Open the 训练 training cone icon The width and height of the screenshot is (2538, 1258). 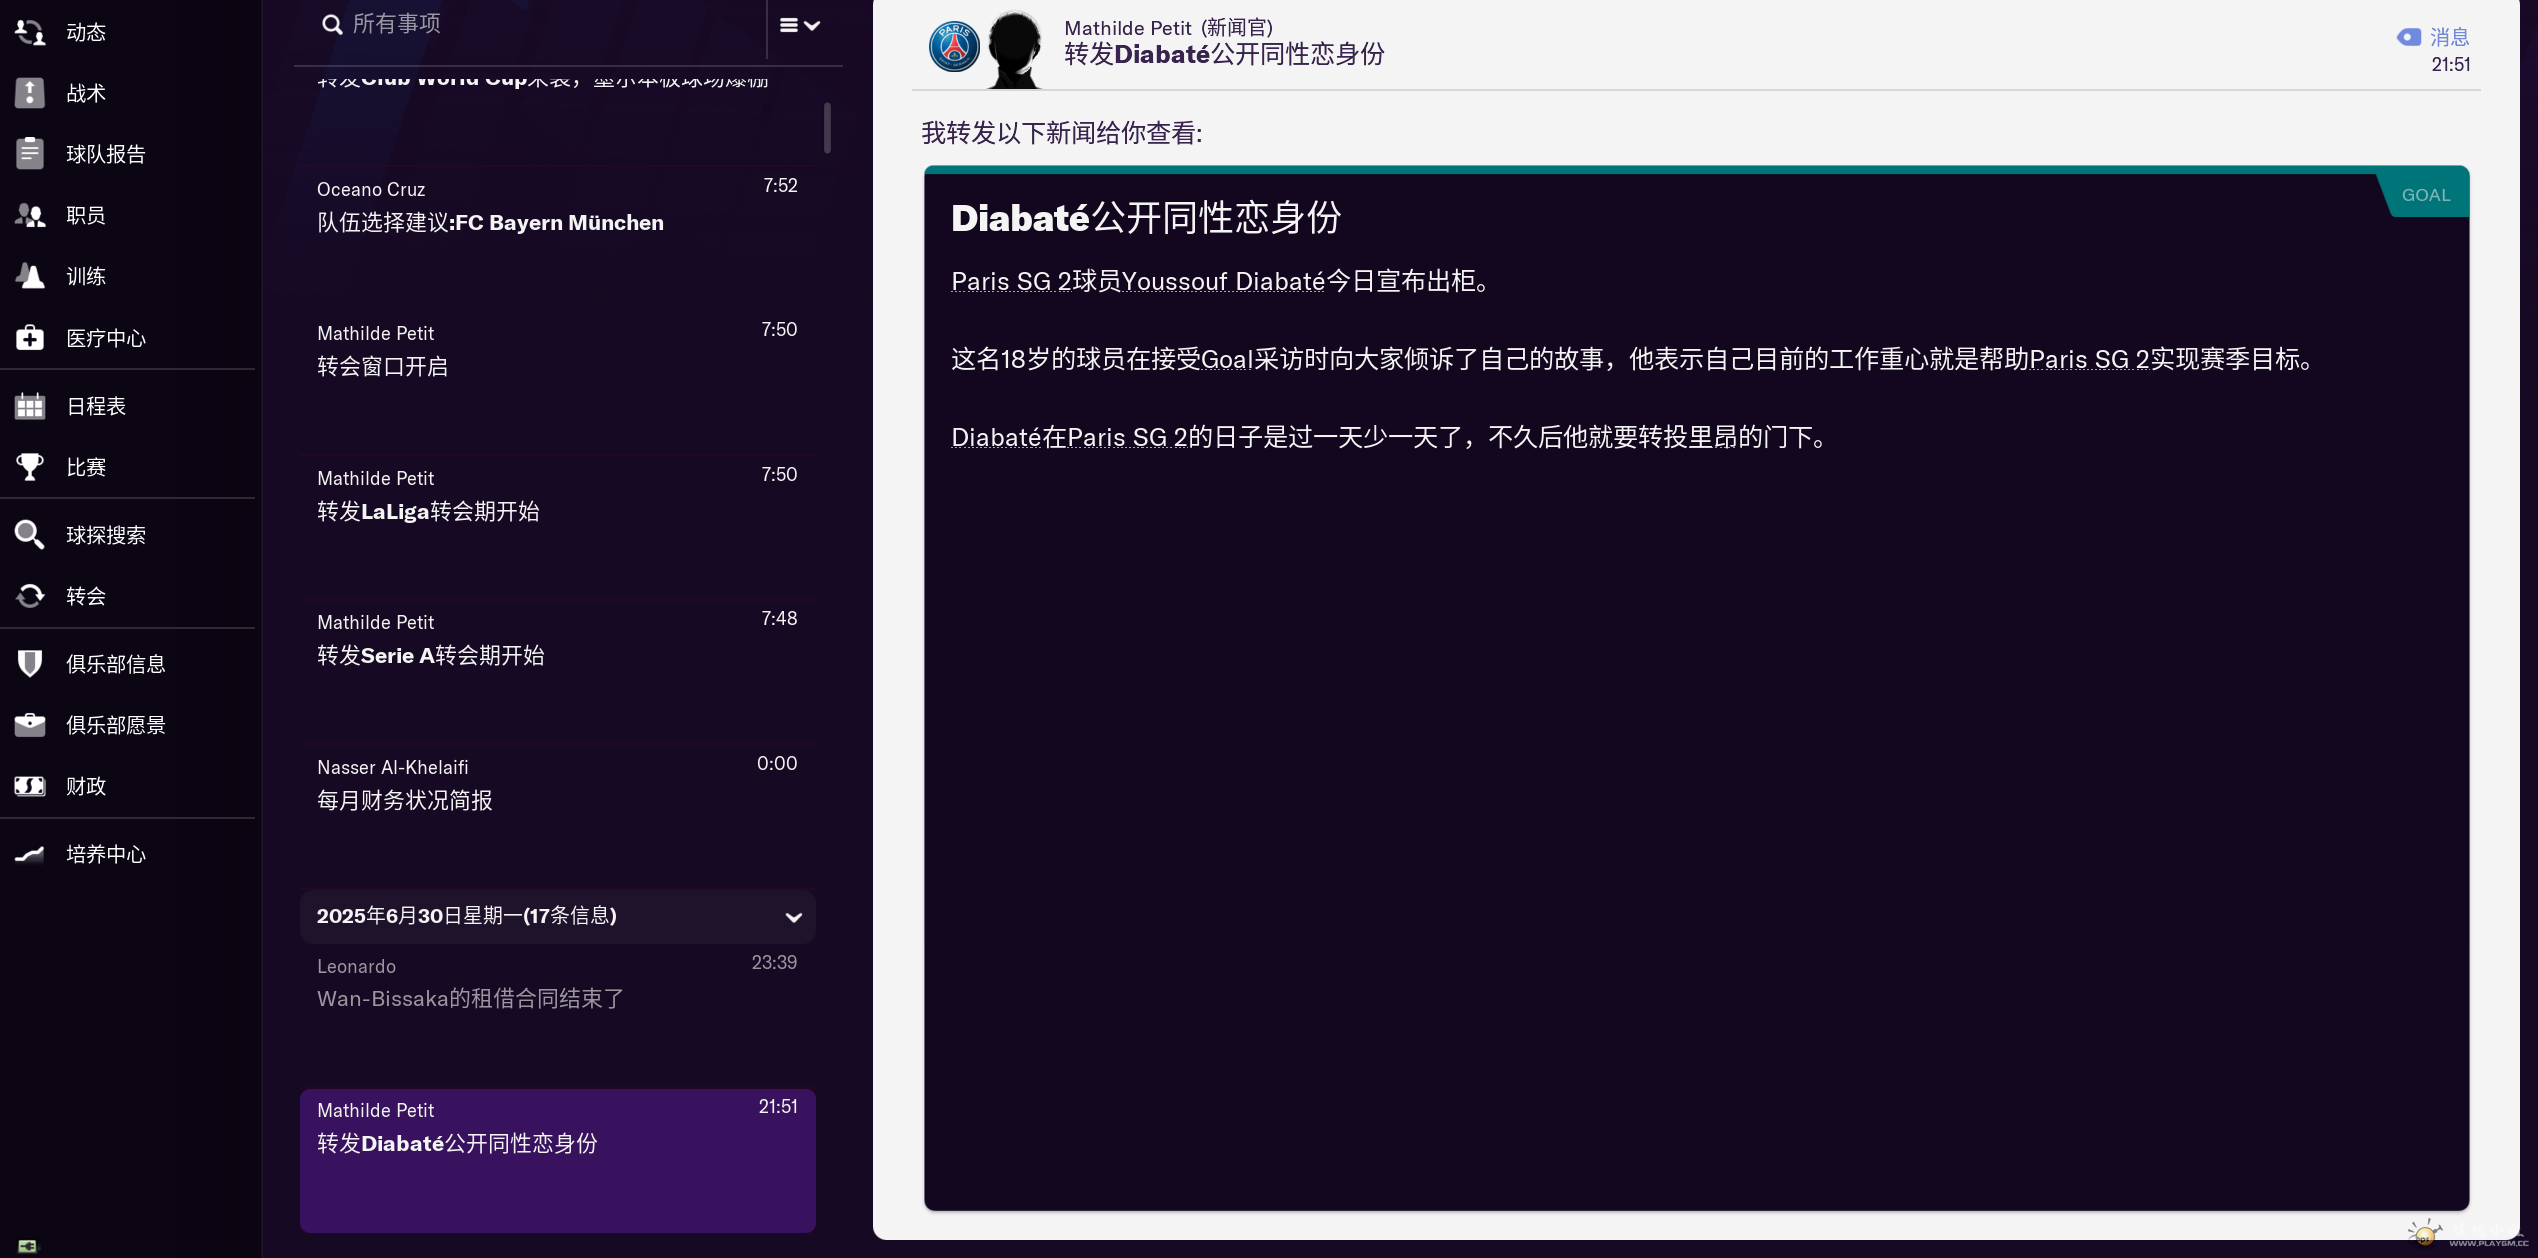point(30,276)
